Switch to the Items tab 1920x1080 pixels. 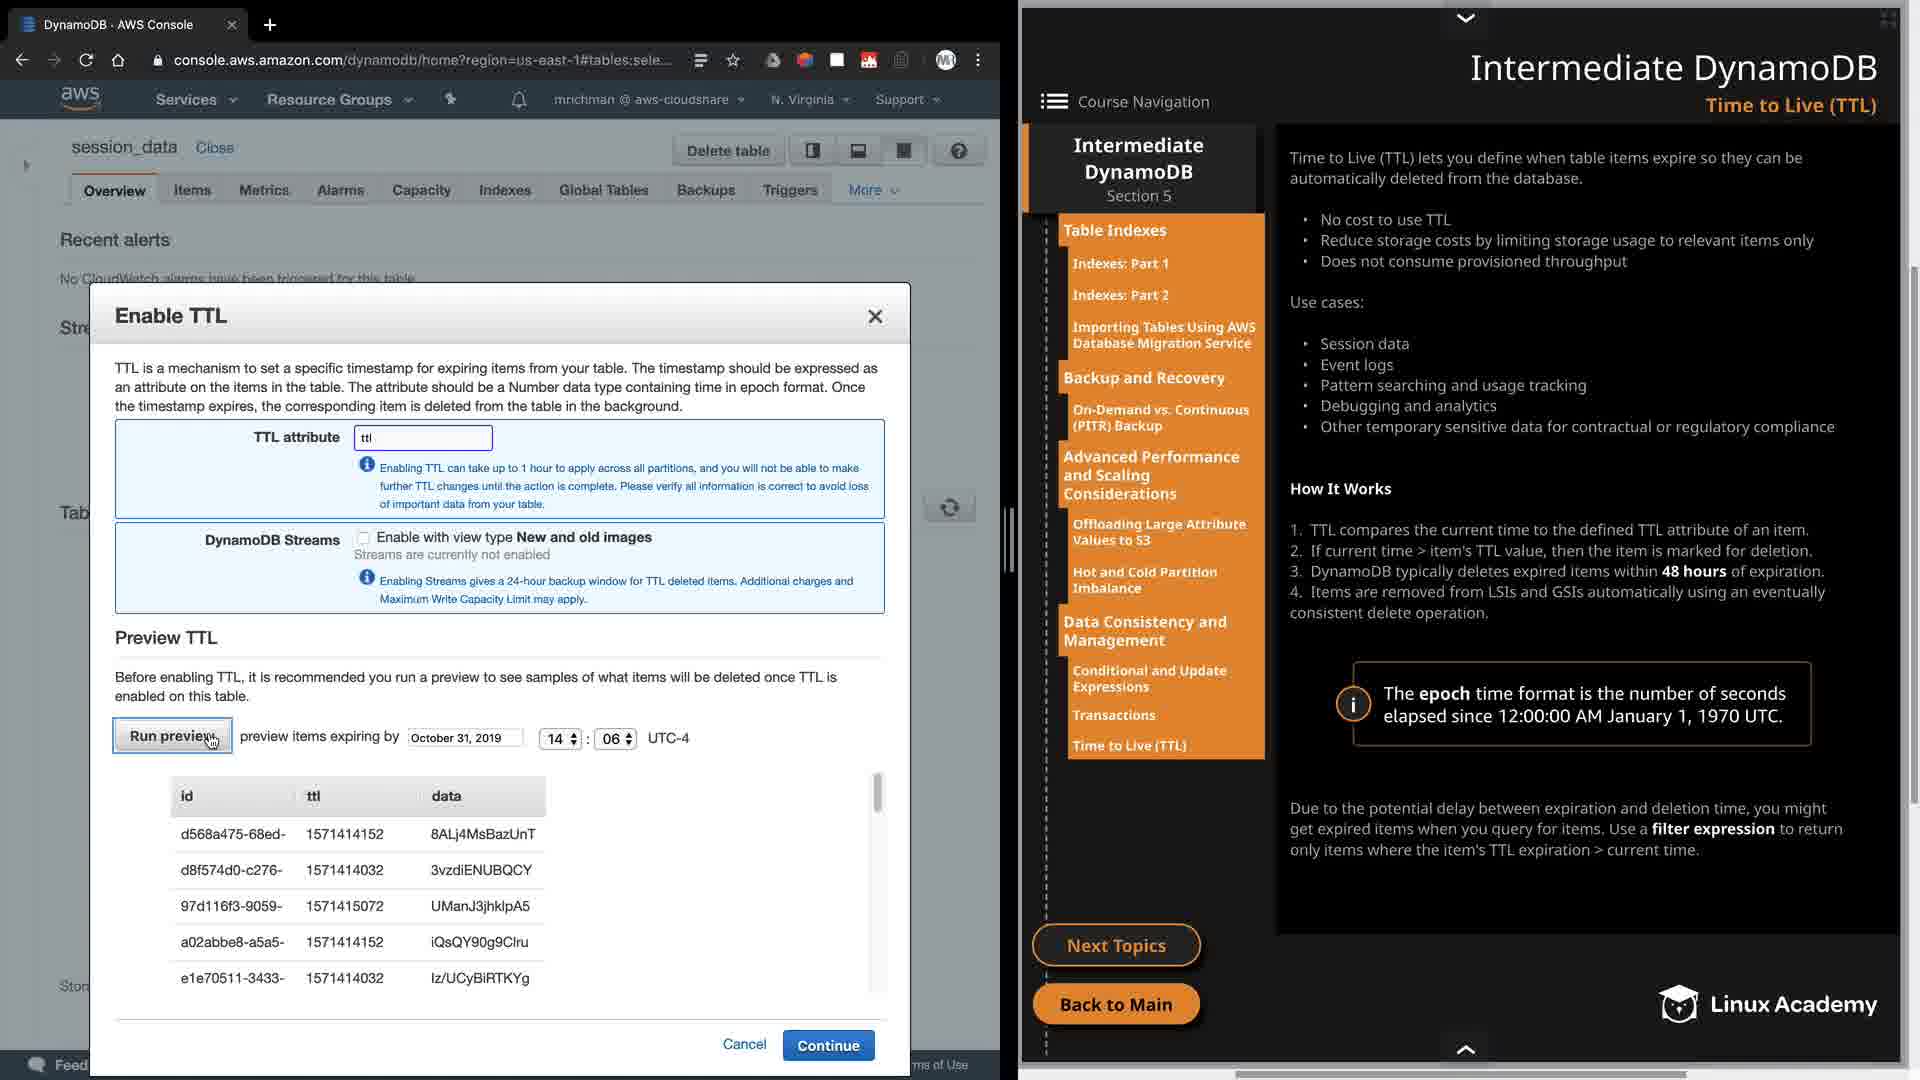click(x=192, y=190)
